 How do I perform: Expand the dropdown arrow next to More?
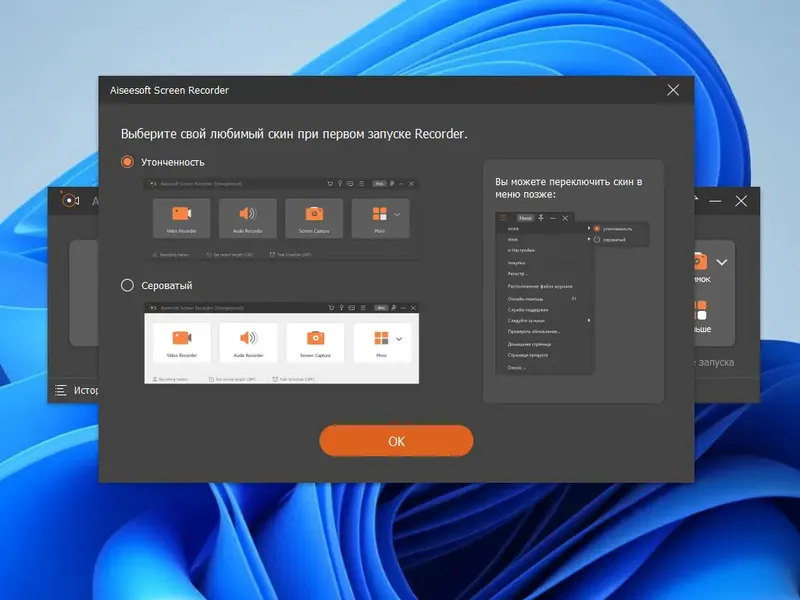pos(395,216)
